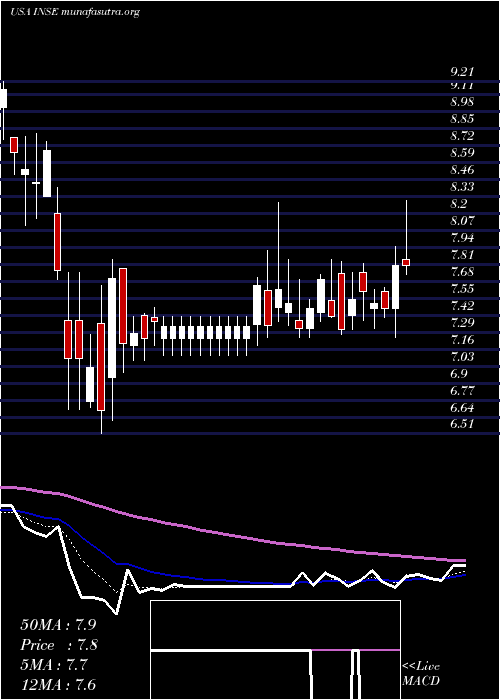
Task: Click the 6.64 price axis label
Action: click(462, 408)
